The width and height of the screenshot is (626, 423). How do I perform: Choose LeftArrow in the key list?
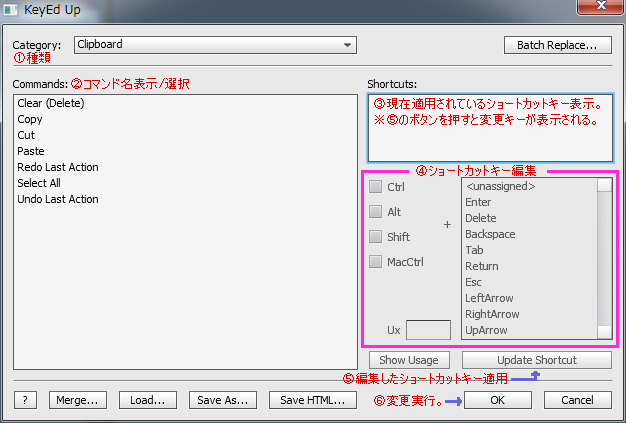530,298
